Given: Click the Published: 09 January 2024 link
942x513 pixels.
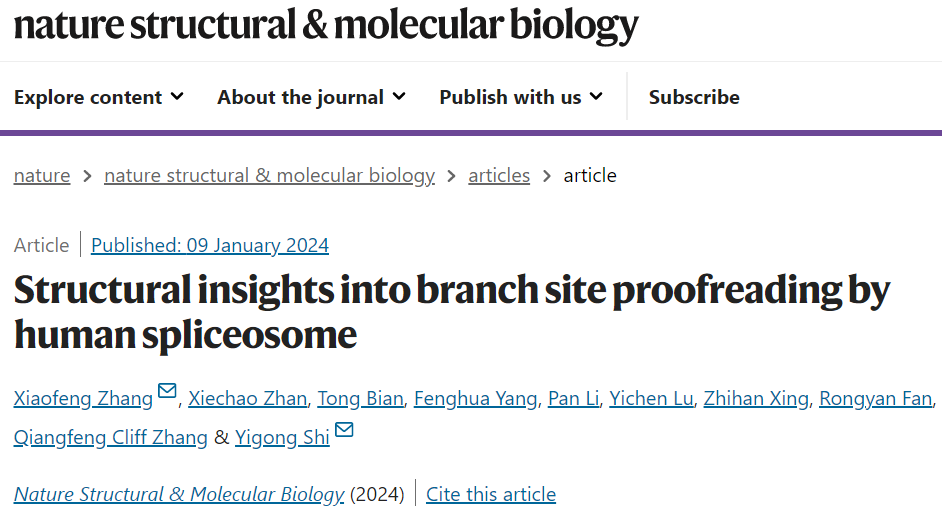Looking at the screenshot, I should [210, 245].
